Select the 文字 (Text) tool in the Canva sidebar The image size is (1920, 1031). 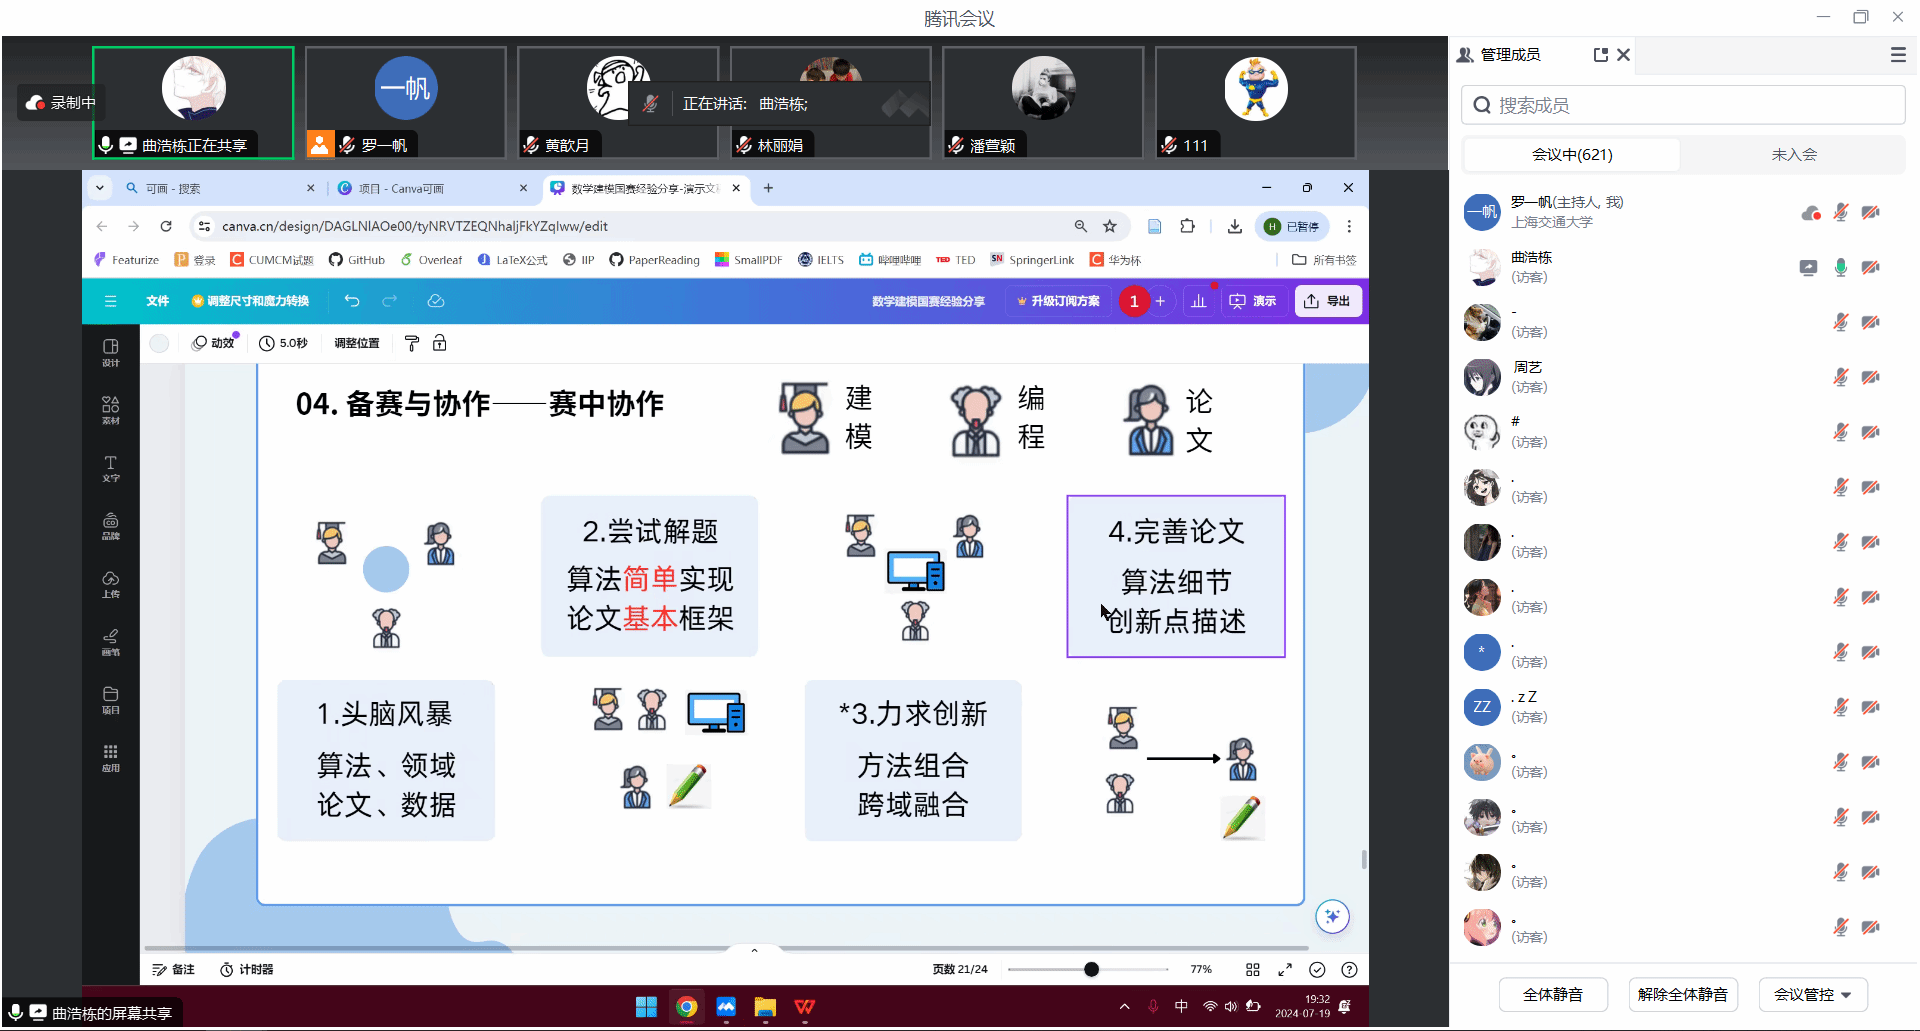coord(110,468)
